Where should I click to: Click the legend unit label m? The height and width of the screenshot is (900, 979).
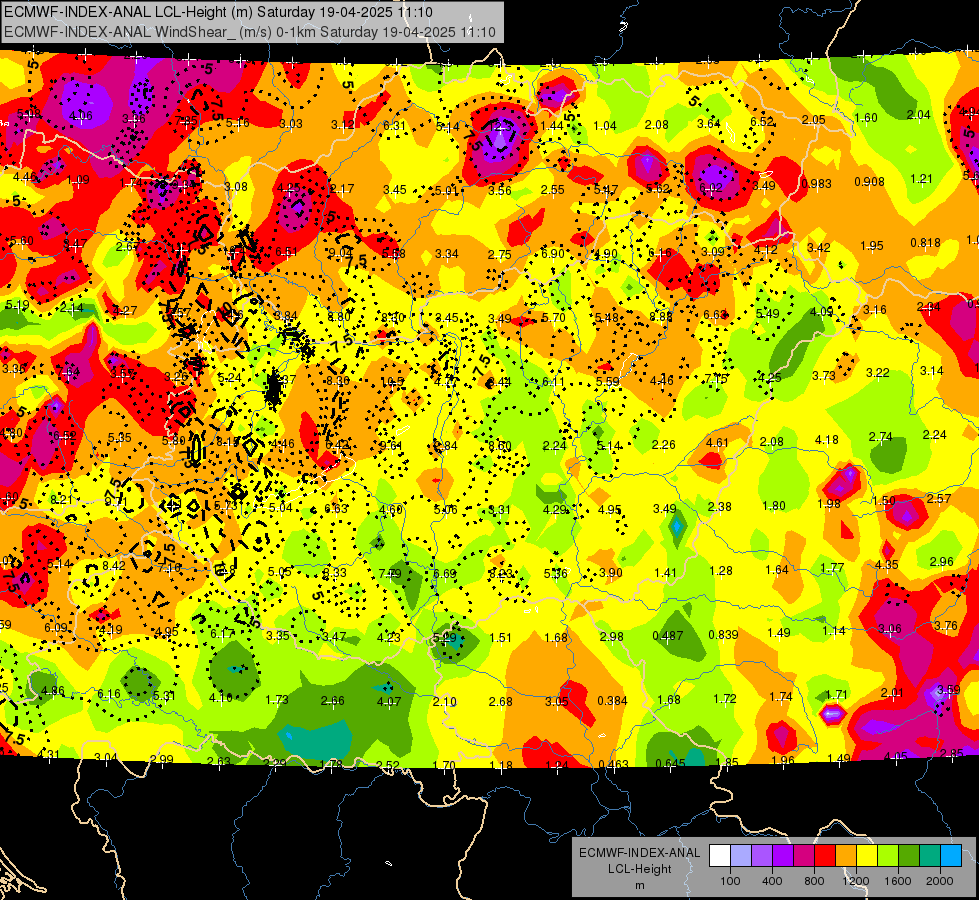point(639,886)
